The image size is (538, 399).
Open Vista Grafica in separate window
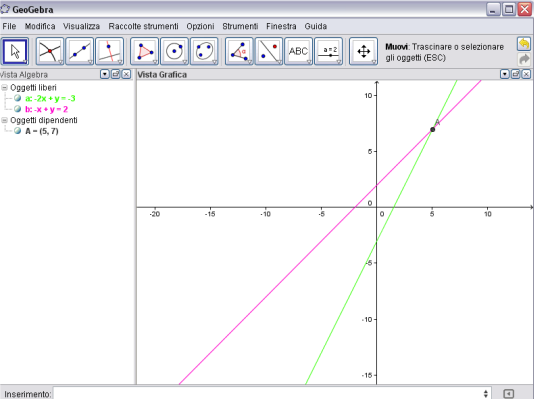pos(515,74)
